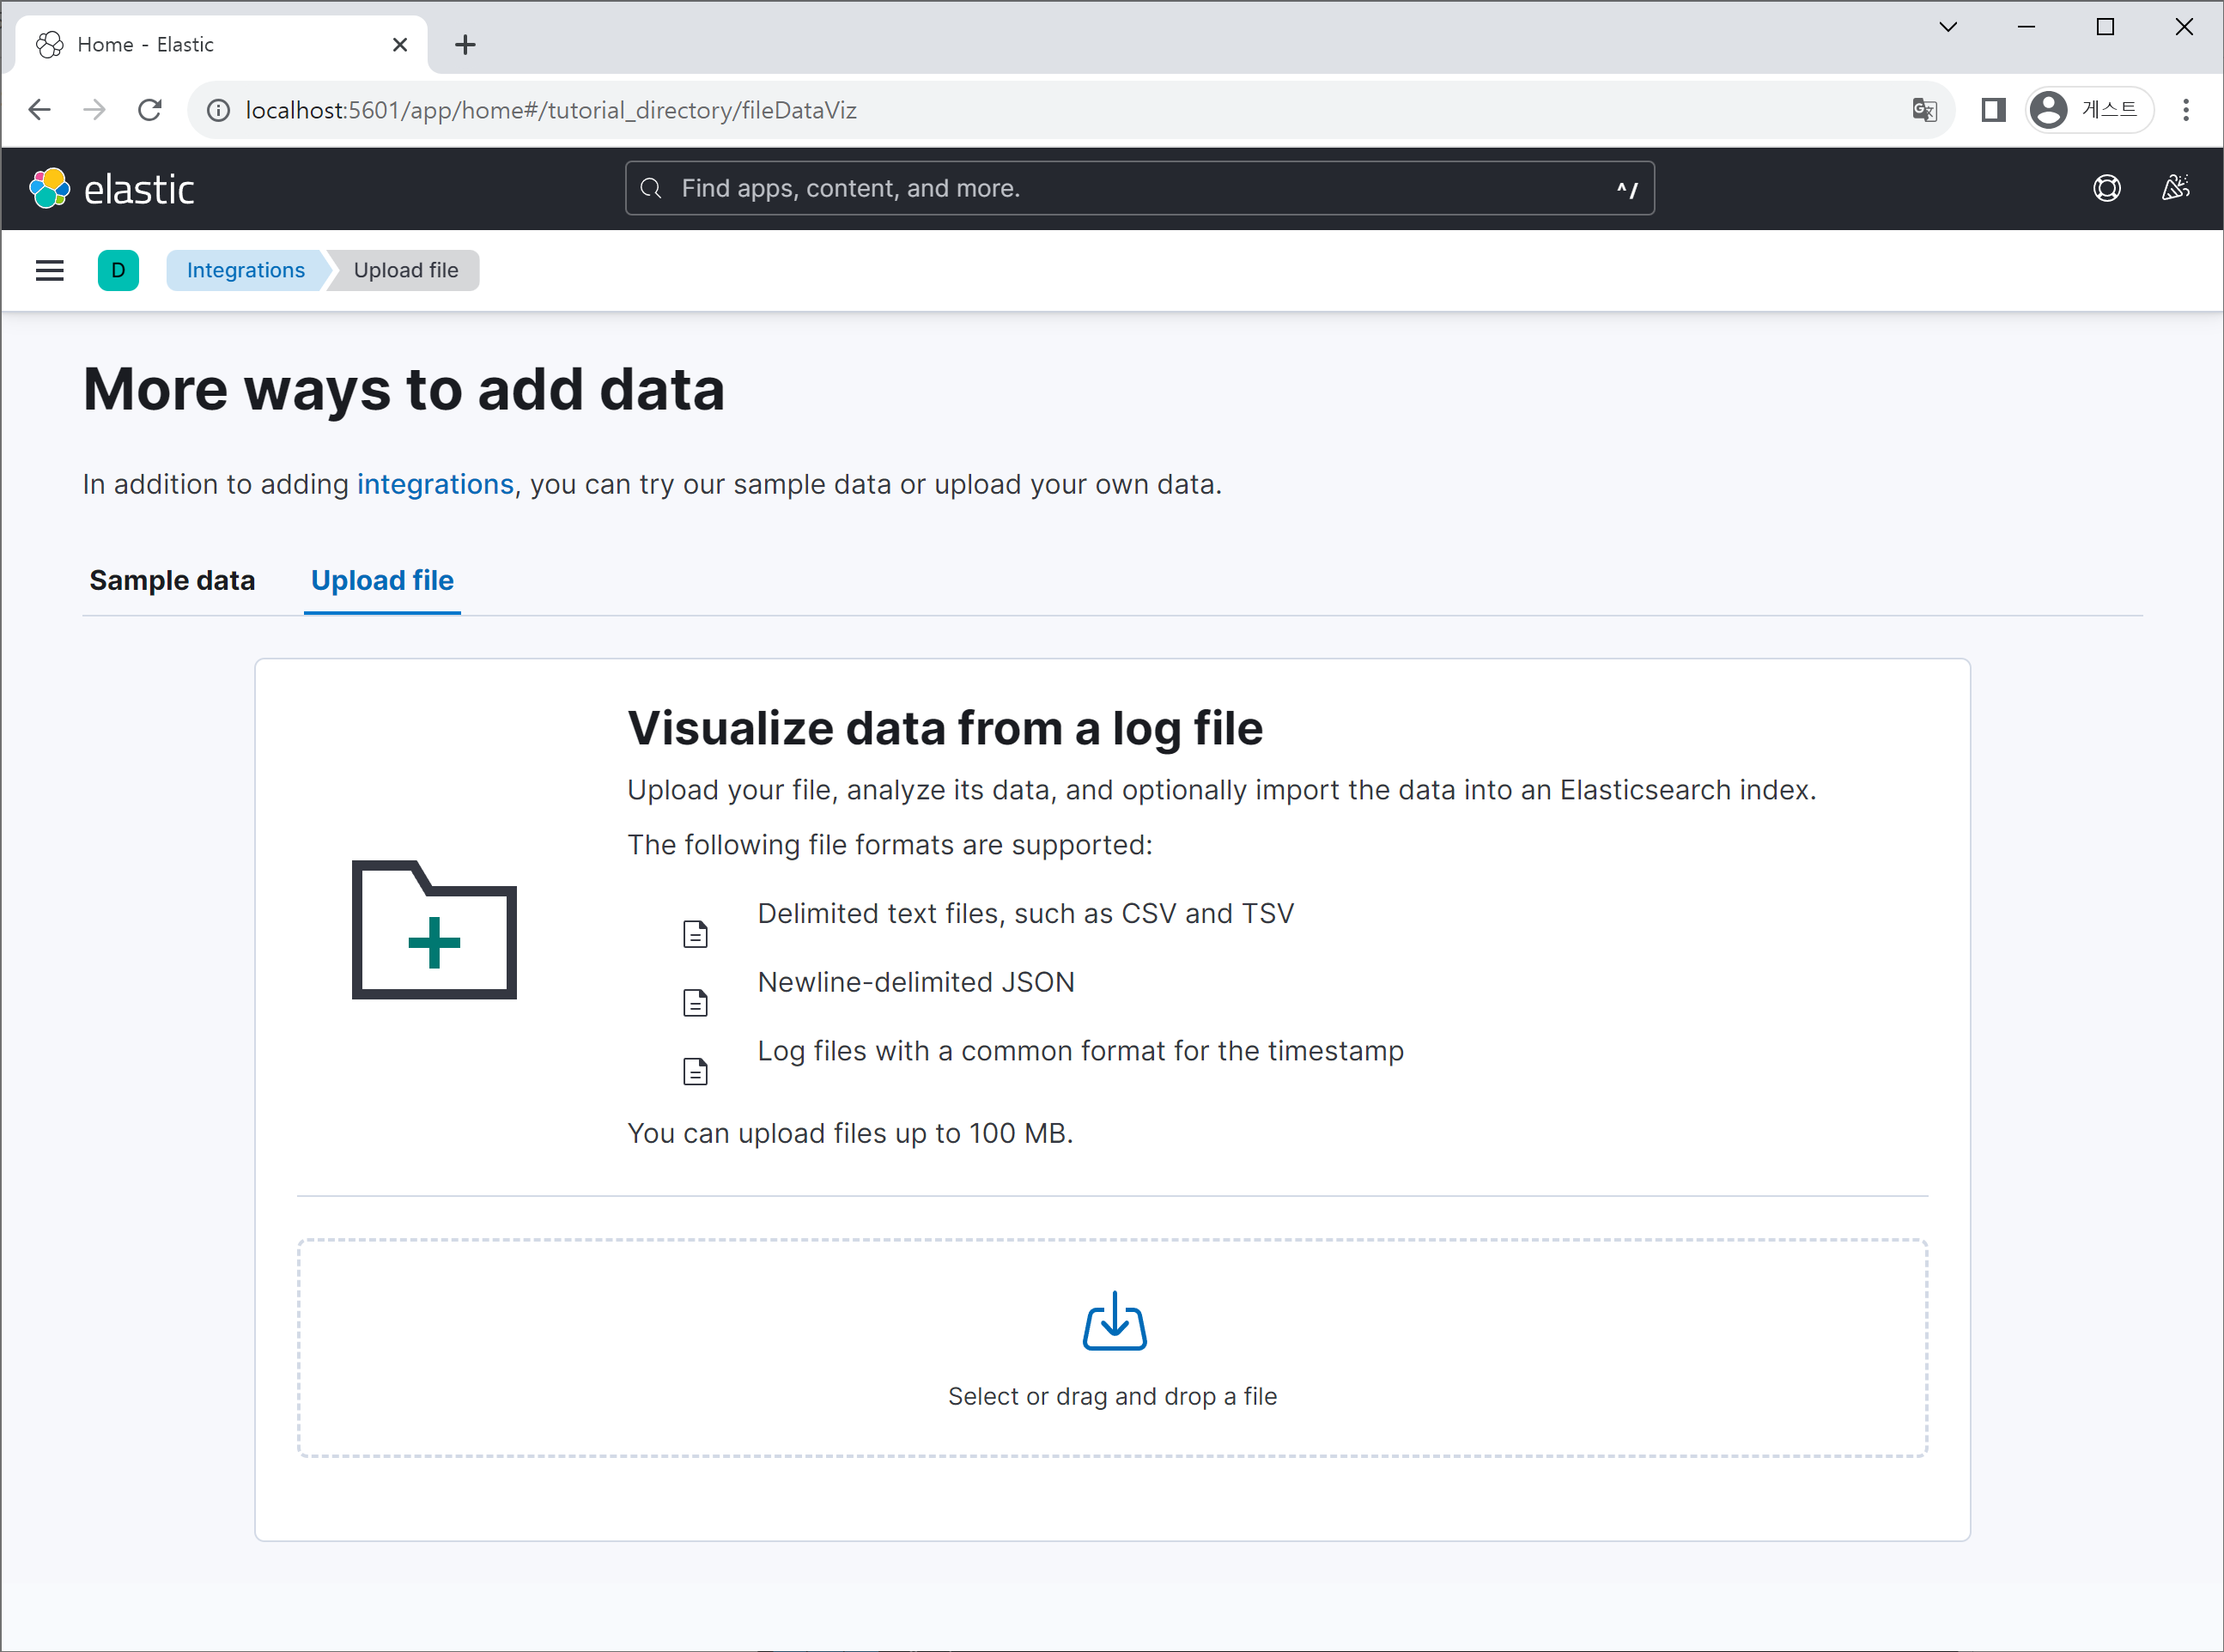2224x1652 pixels.
Task: Open the newsfeed celebration icon
Action: (x=2175, y=188)
